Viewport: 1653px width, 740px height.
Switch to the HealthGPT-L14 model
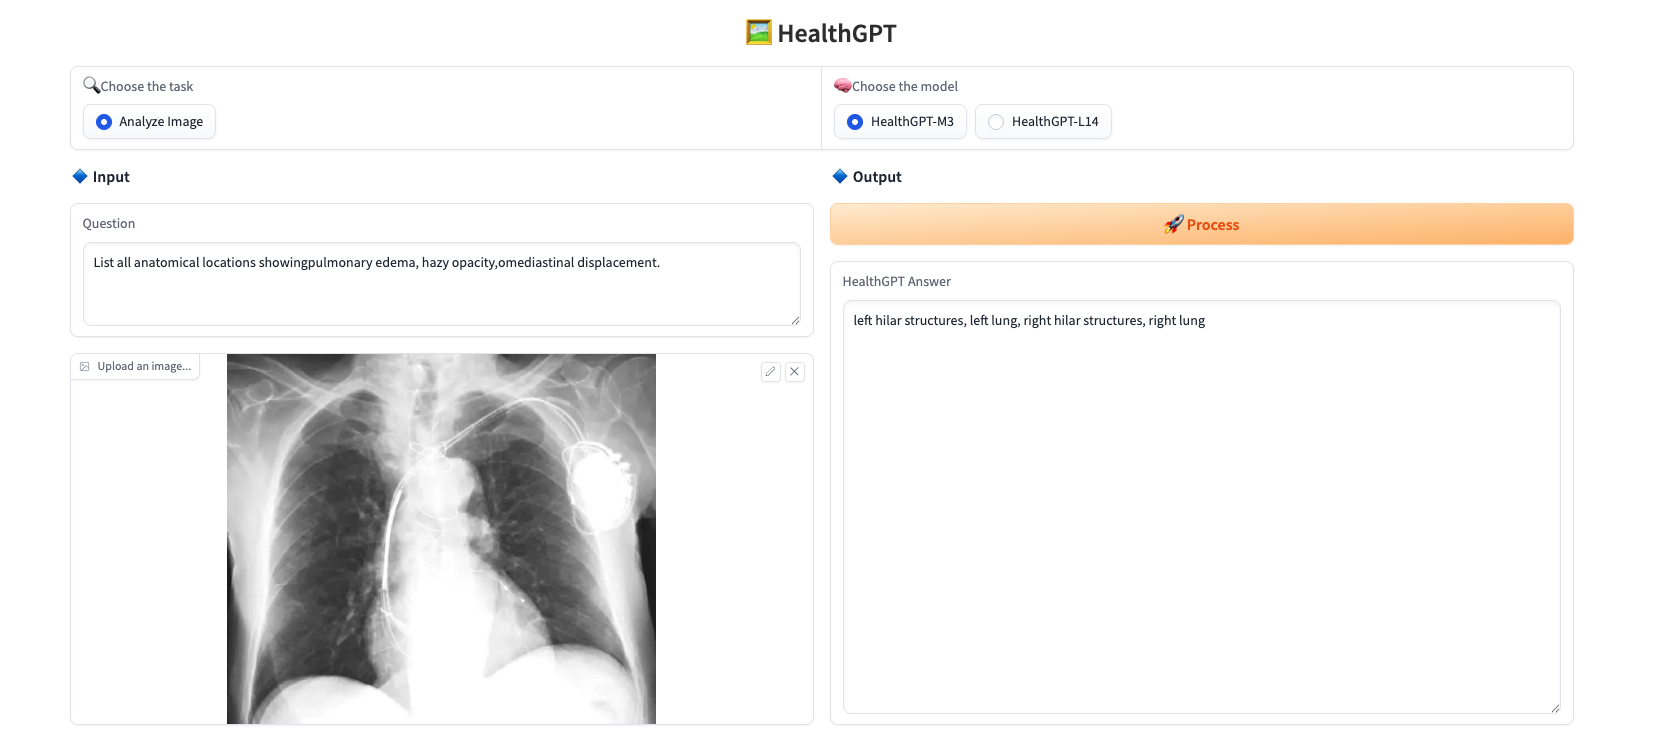coord(996,122)
